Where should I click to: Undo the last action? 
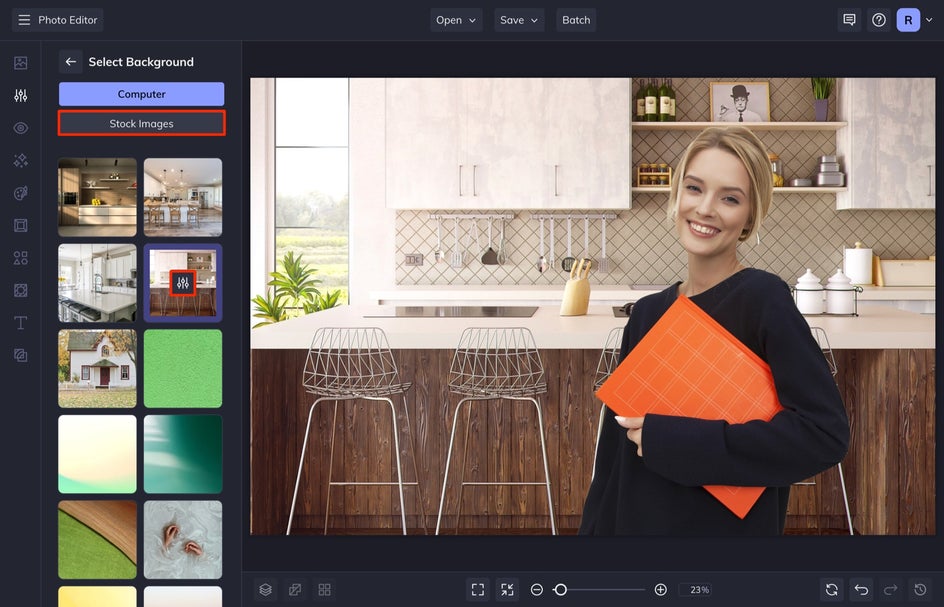pos(862,590)
